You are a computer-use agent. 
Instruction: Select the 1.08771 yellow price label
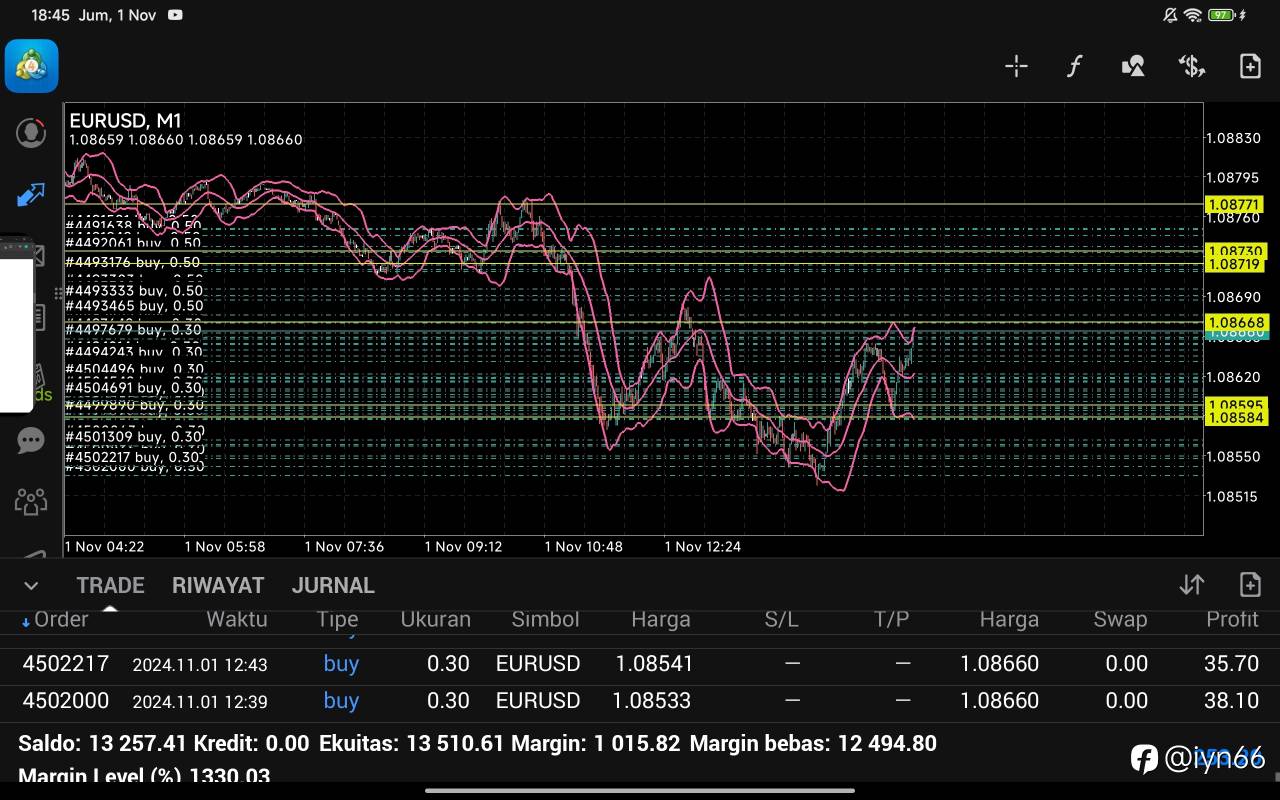(x=1236, y=205)
